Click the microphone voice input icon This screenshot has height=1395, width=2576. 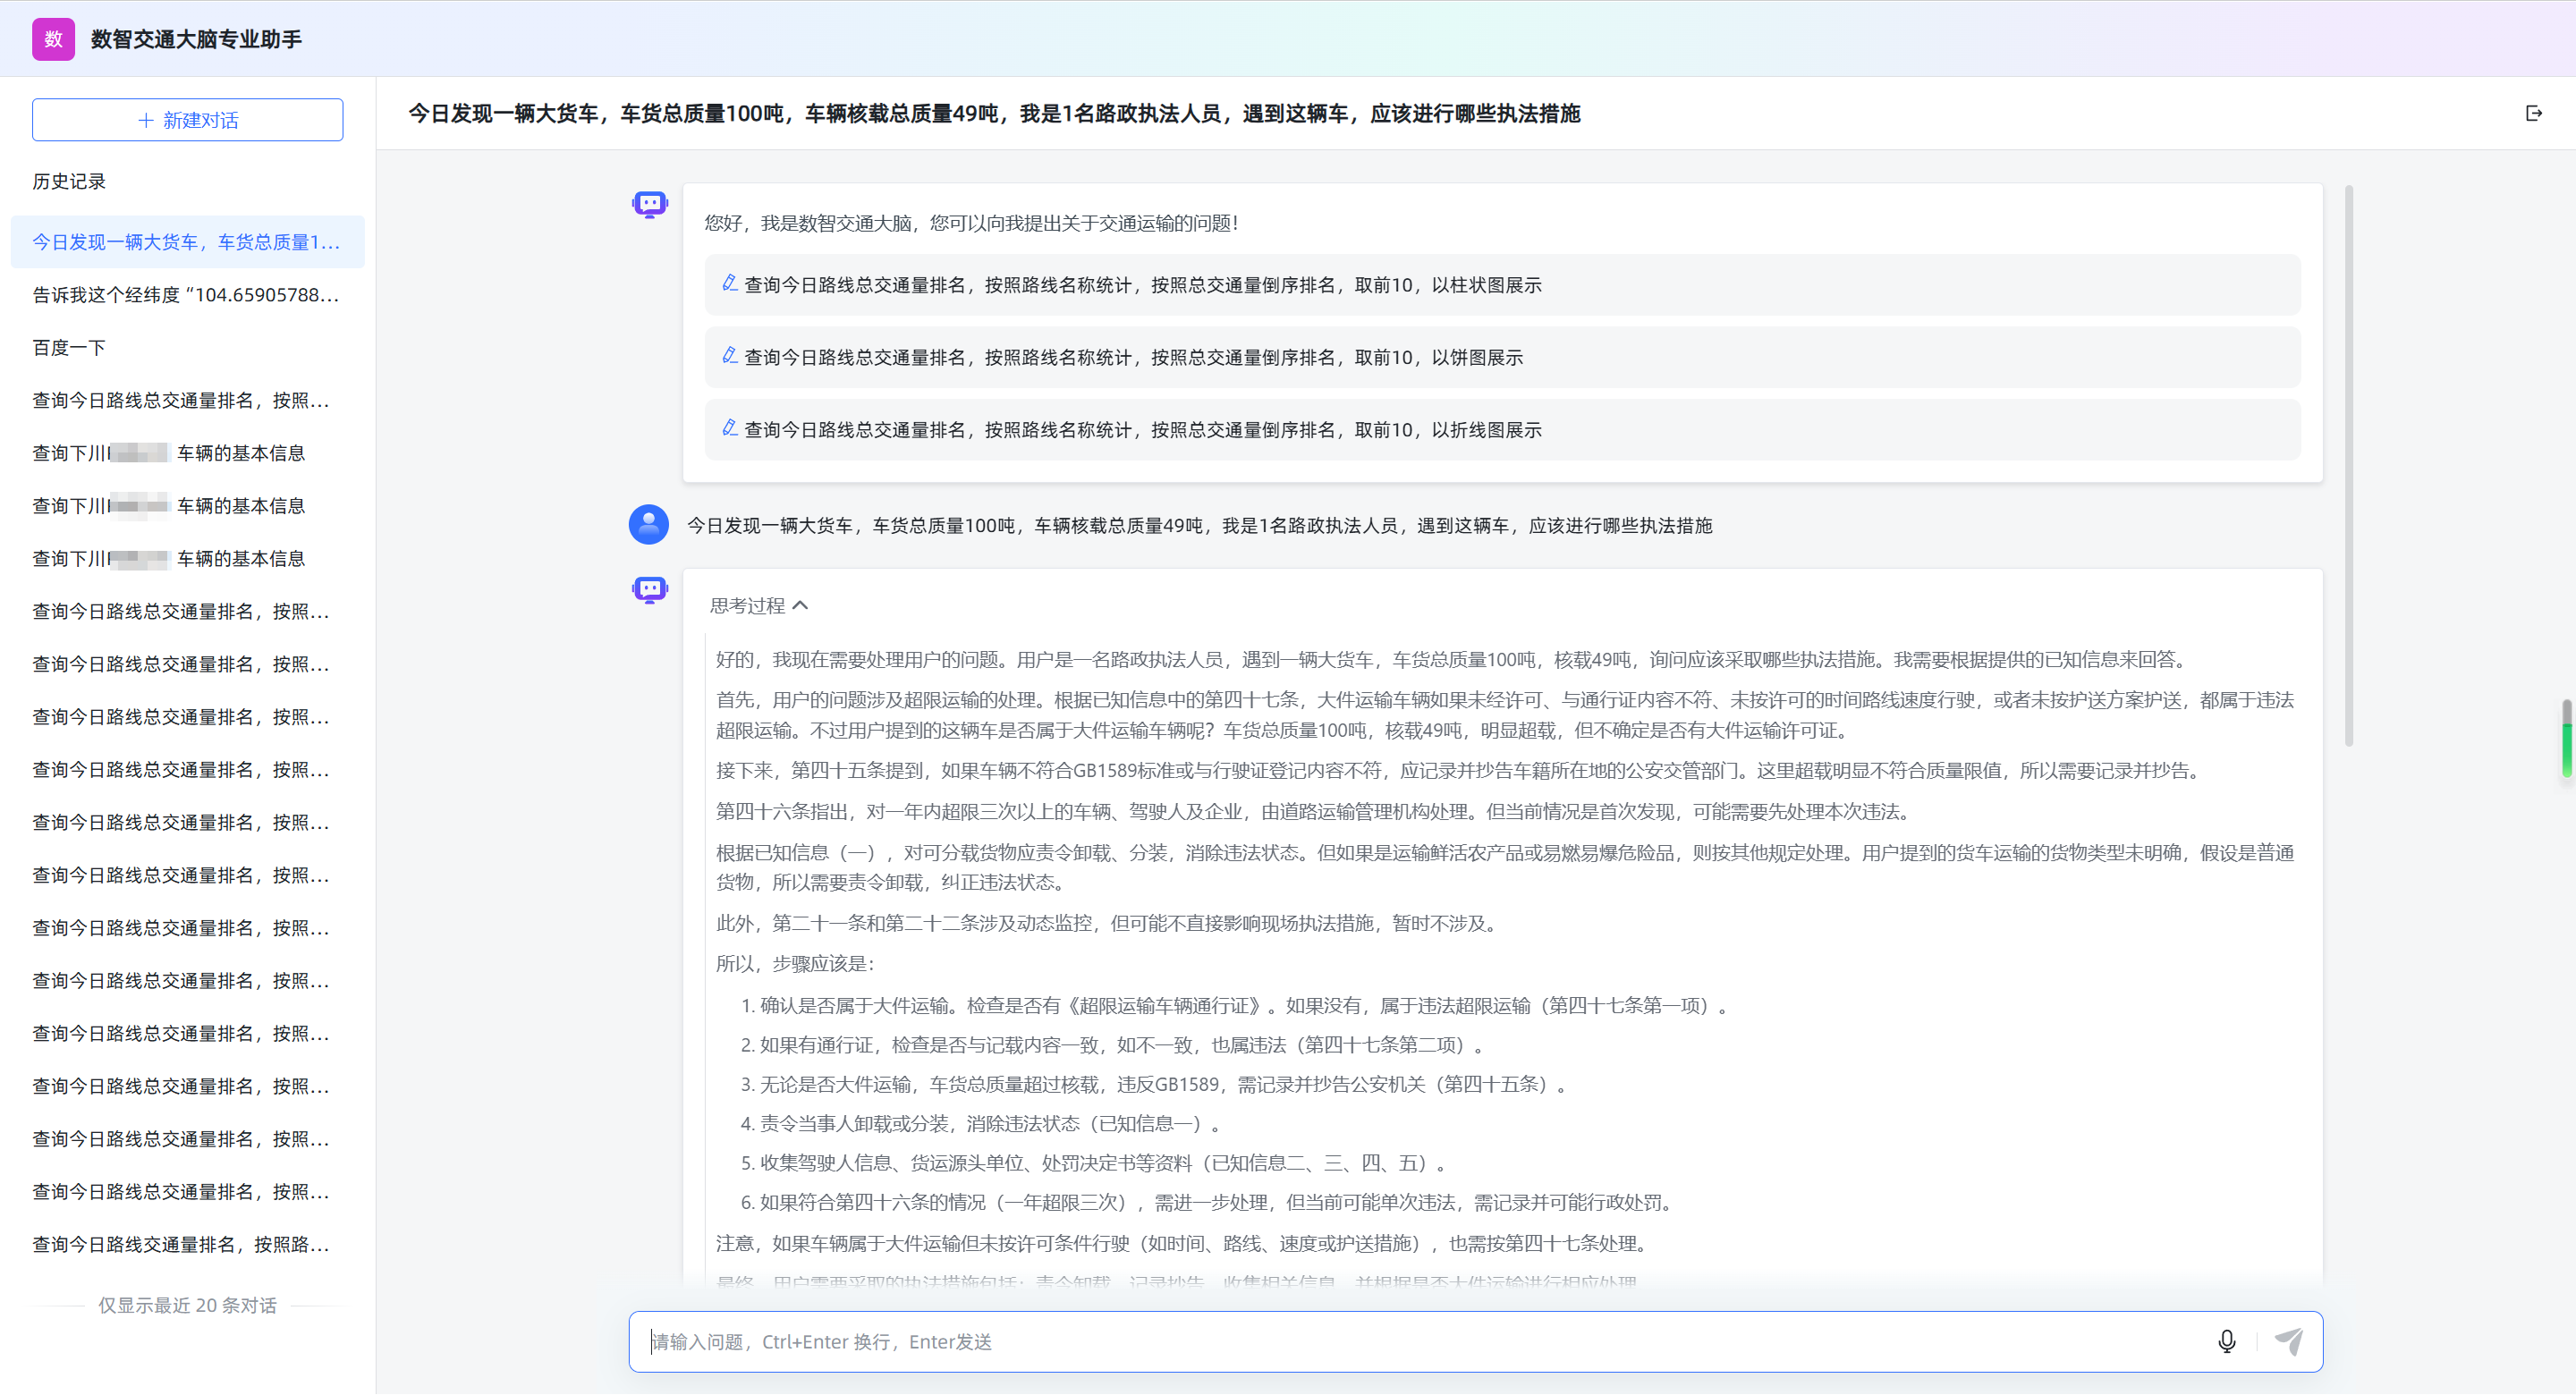(x=2226, y=1341)
